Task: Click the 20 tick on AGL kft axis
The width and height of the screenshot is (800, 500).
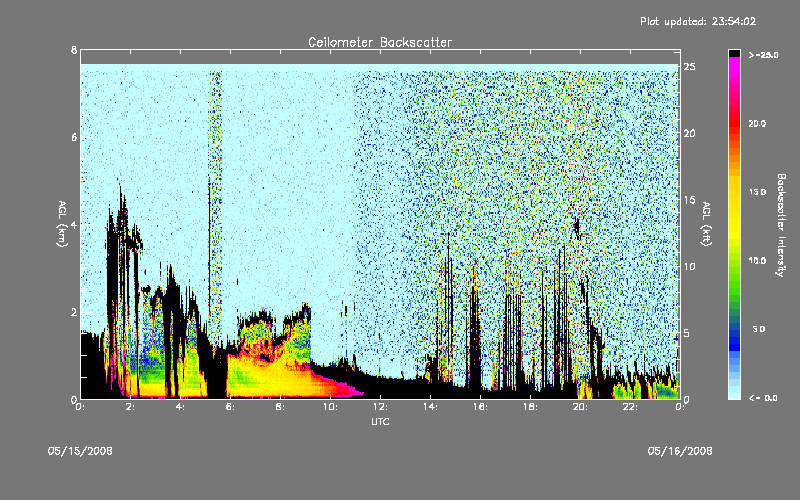Action: click(x=689, y=133)
